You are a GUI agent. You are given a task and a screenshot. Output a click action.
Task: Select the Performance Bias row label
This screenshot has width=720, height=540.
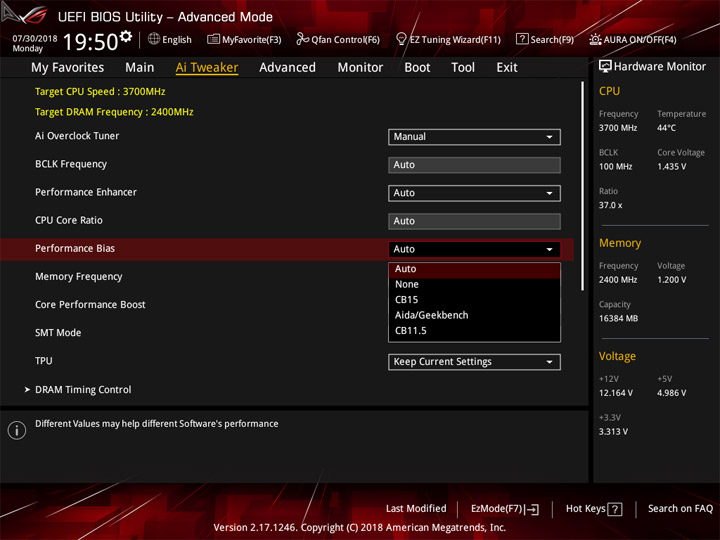pos(75,248)
